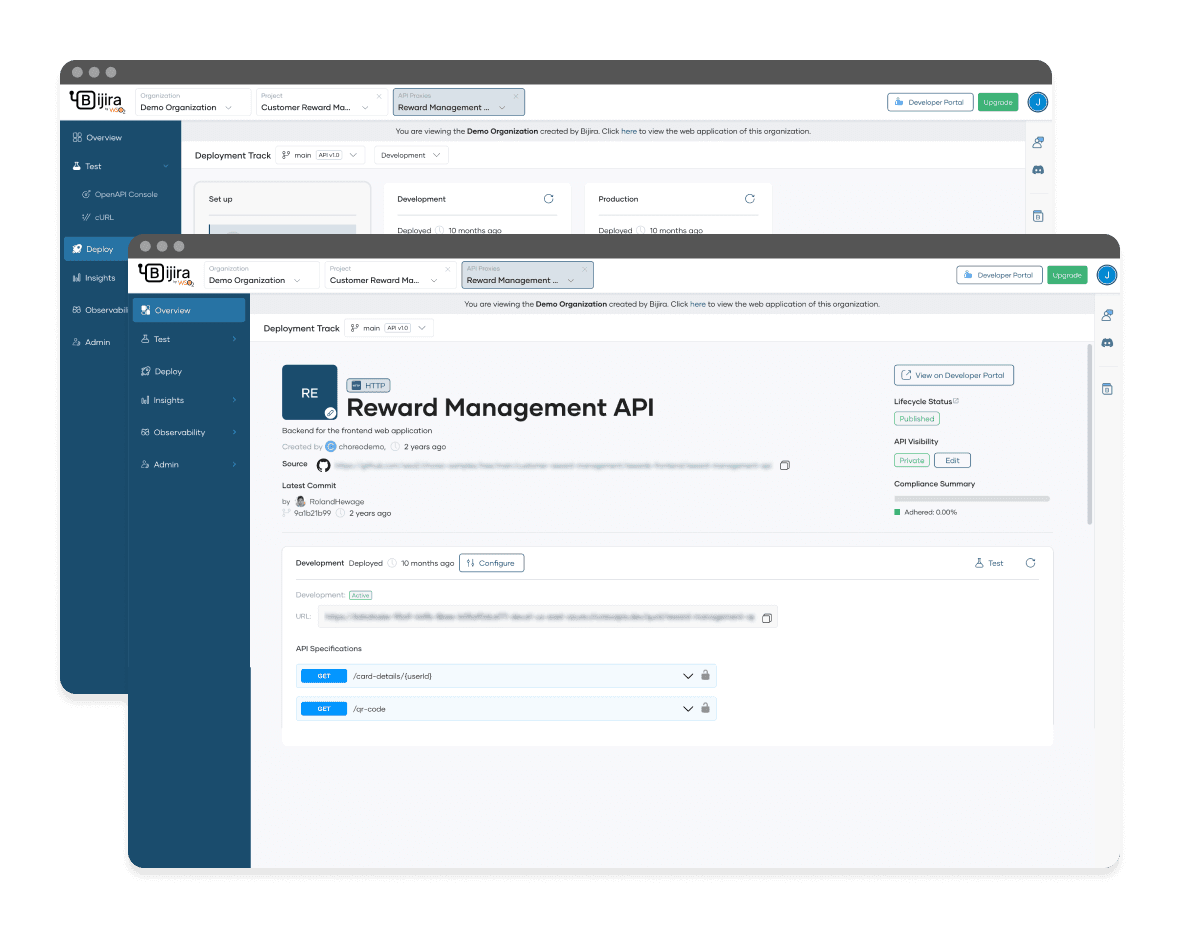Click the edit pencil on RE thumbnail

(330, 412)
